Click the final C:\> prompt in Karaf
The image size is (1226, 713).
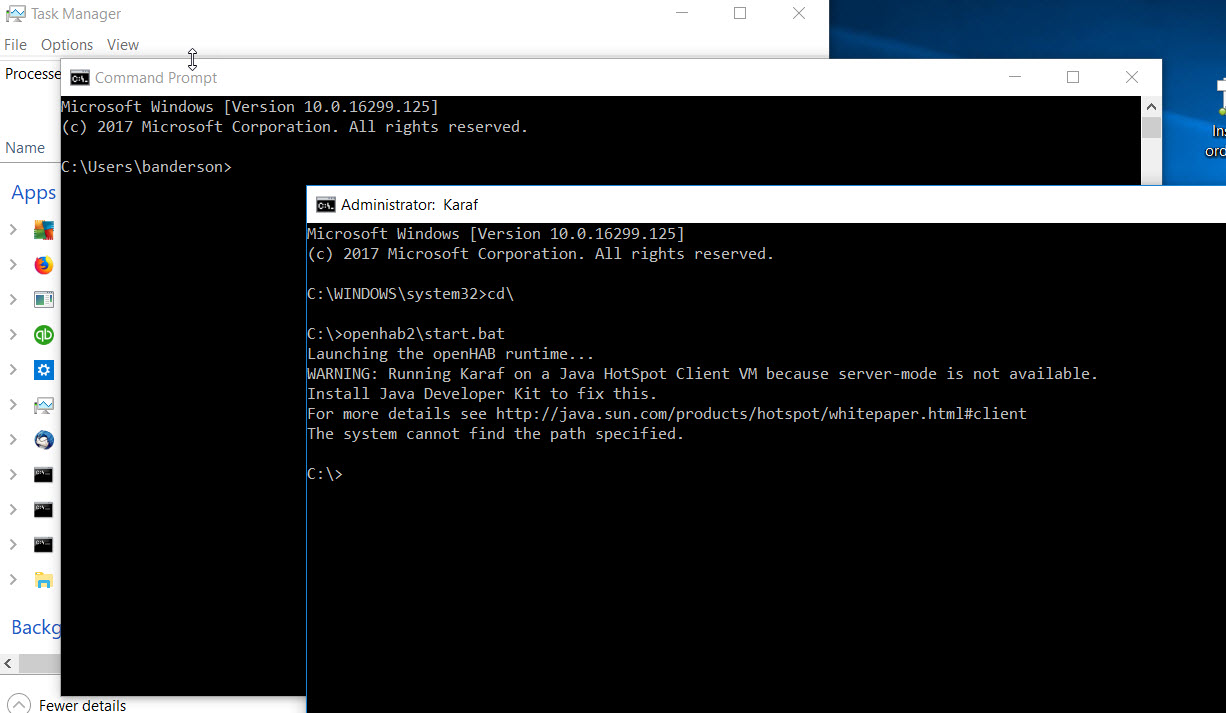(325, 474)
